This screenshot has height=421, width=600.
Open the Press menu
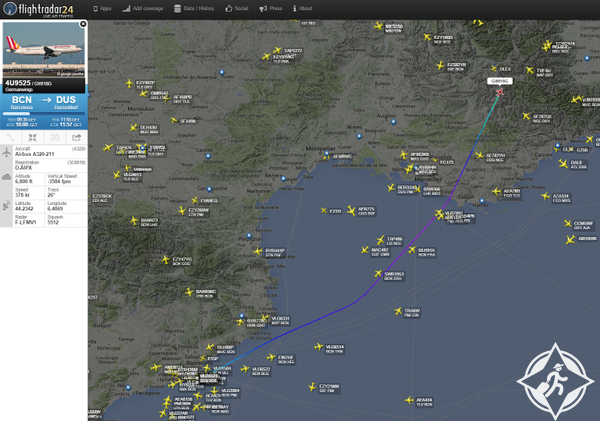point(271,8)
